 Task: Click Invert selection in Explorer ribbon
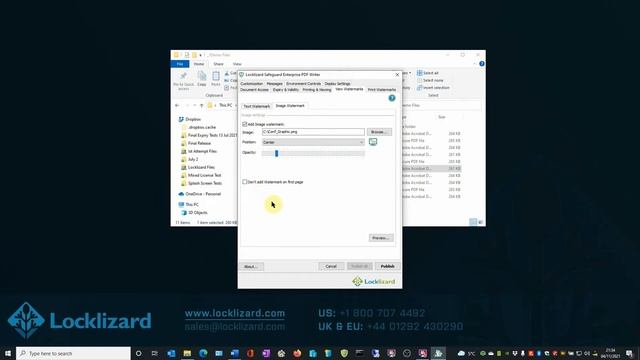pos(433,88)
